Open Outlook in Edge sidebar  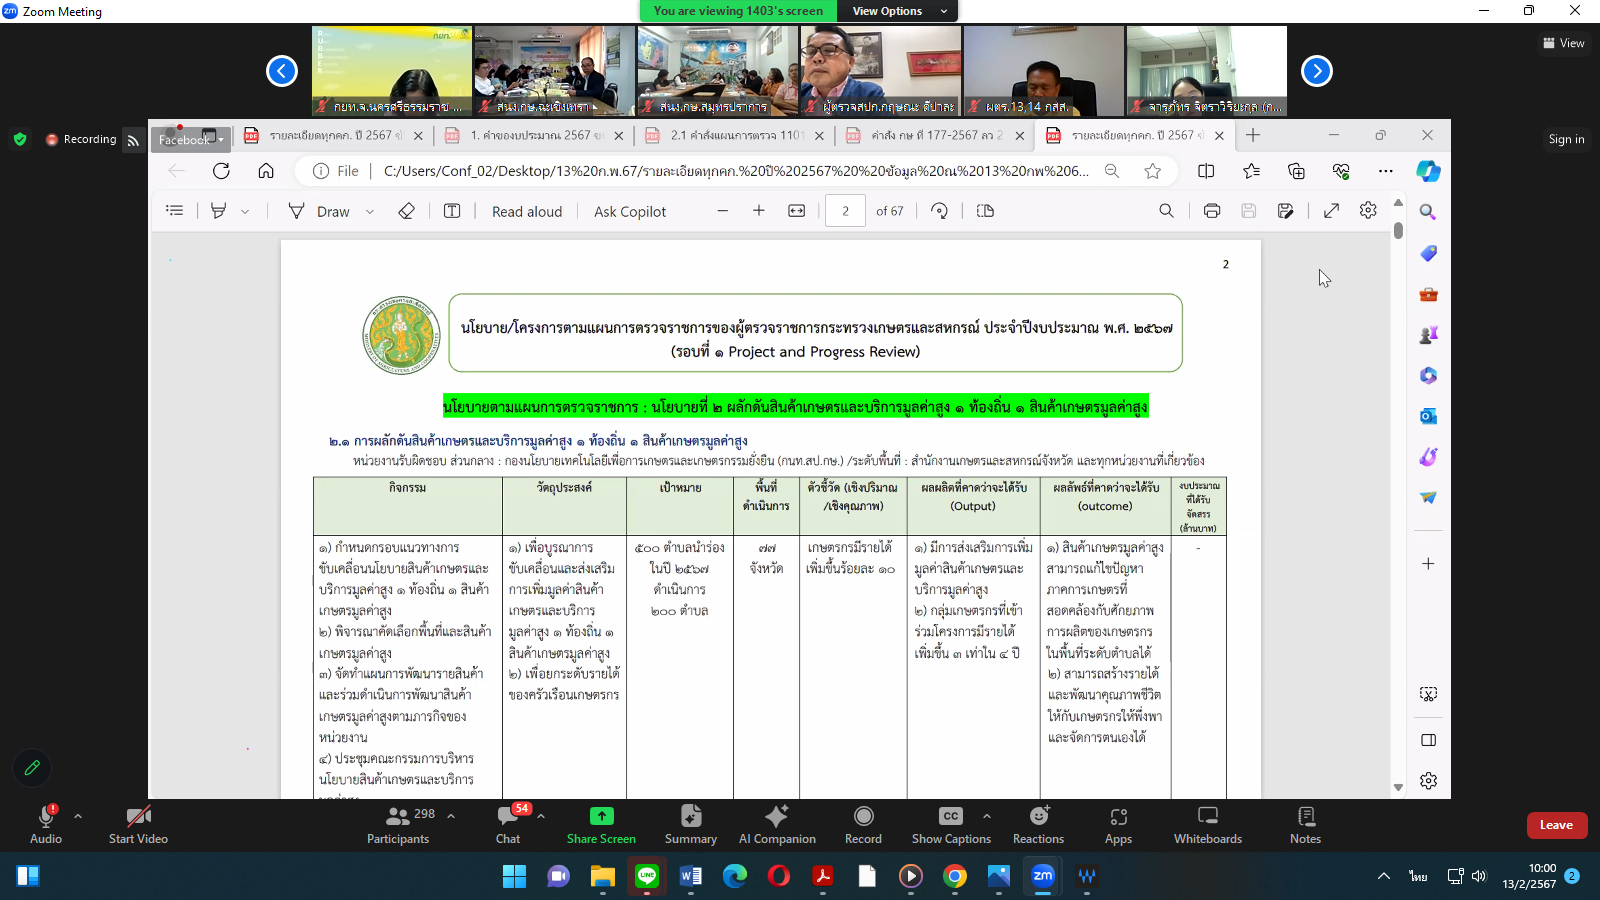[x=1428, y=416]
